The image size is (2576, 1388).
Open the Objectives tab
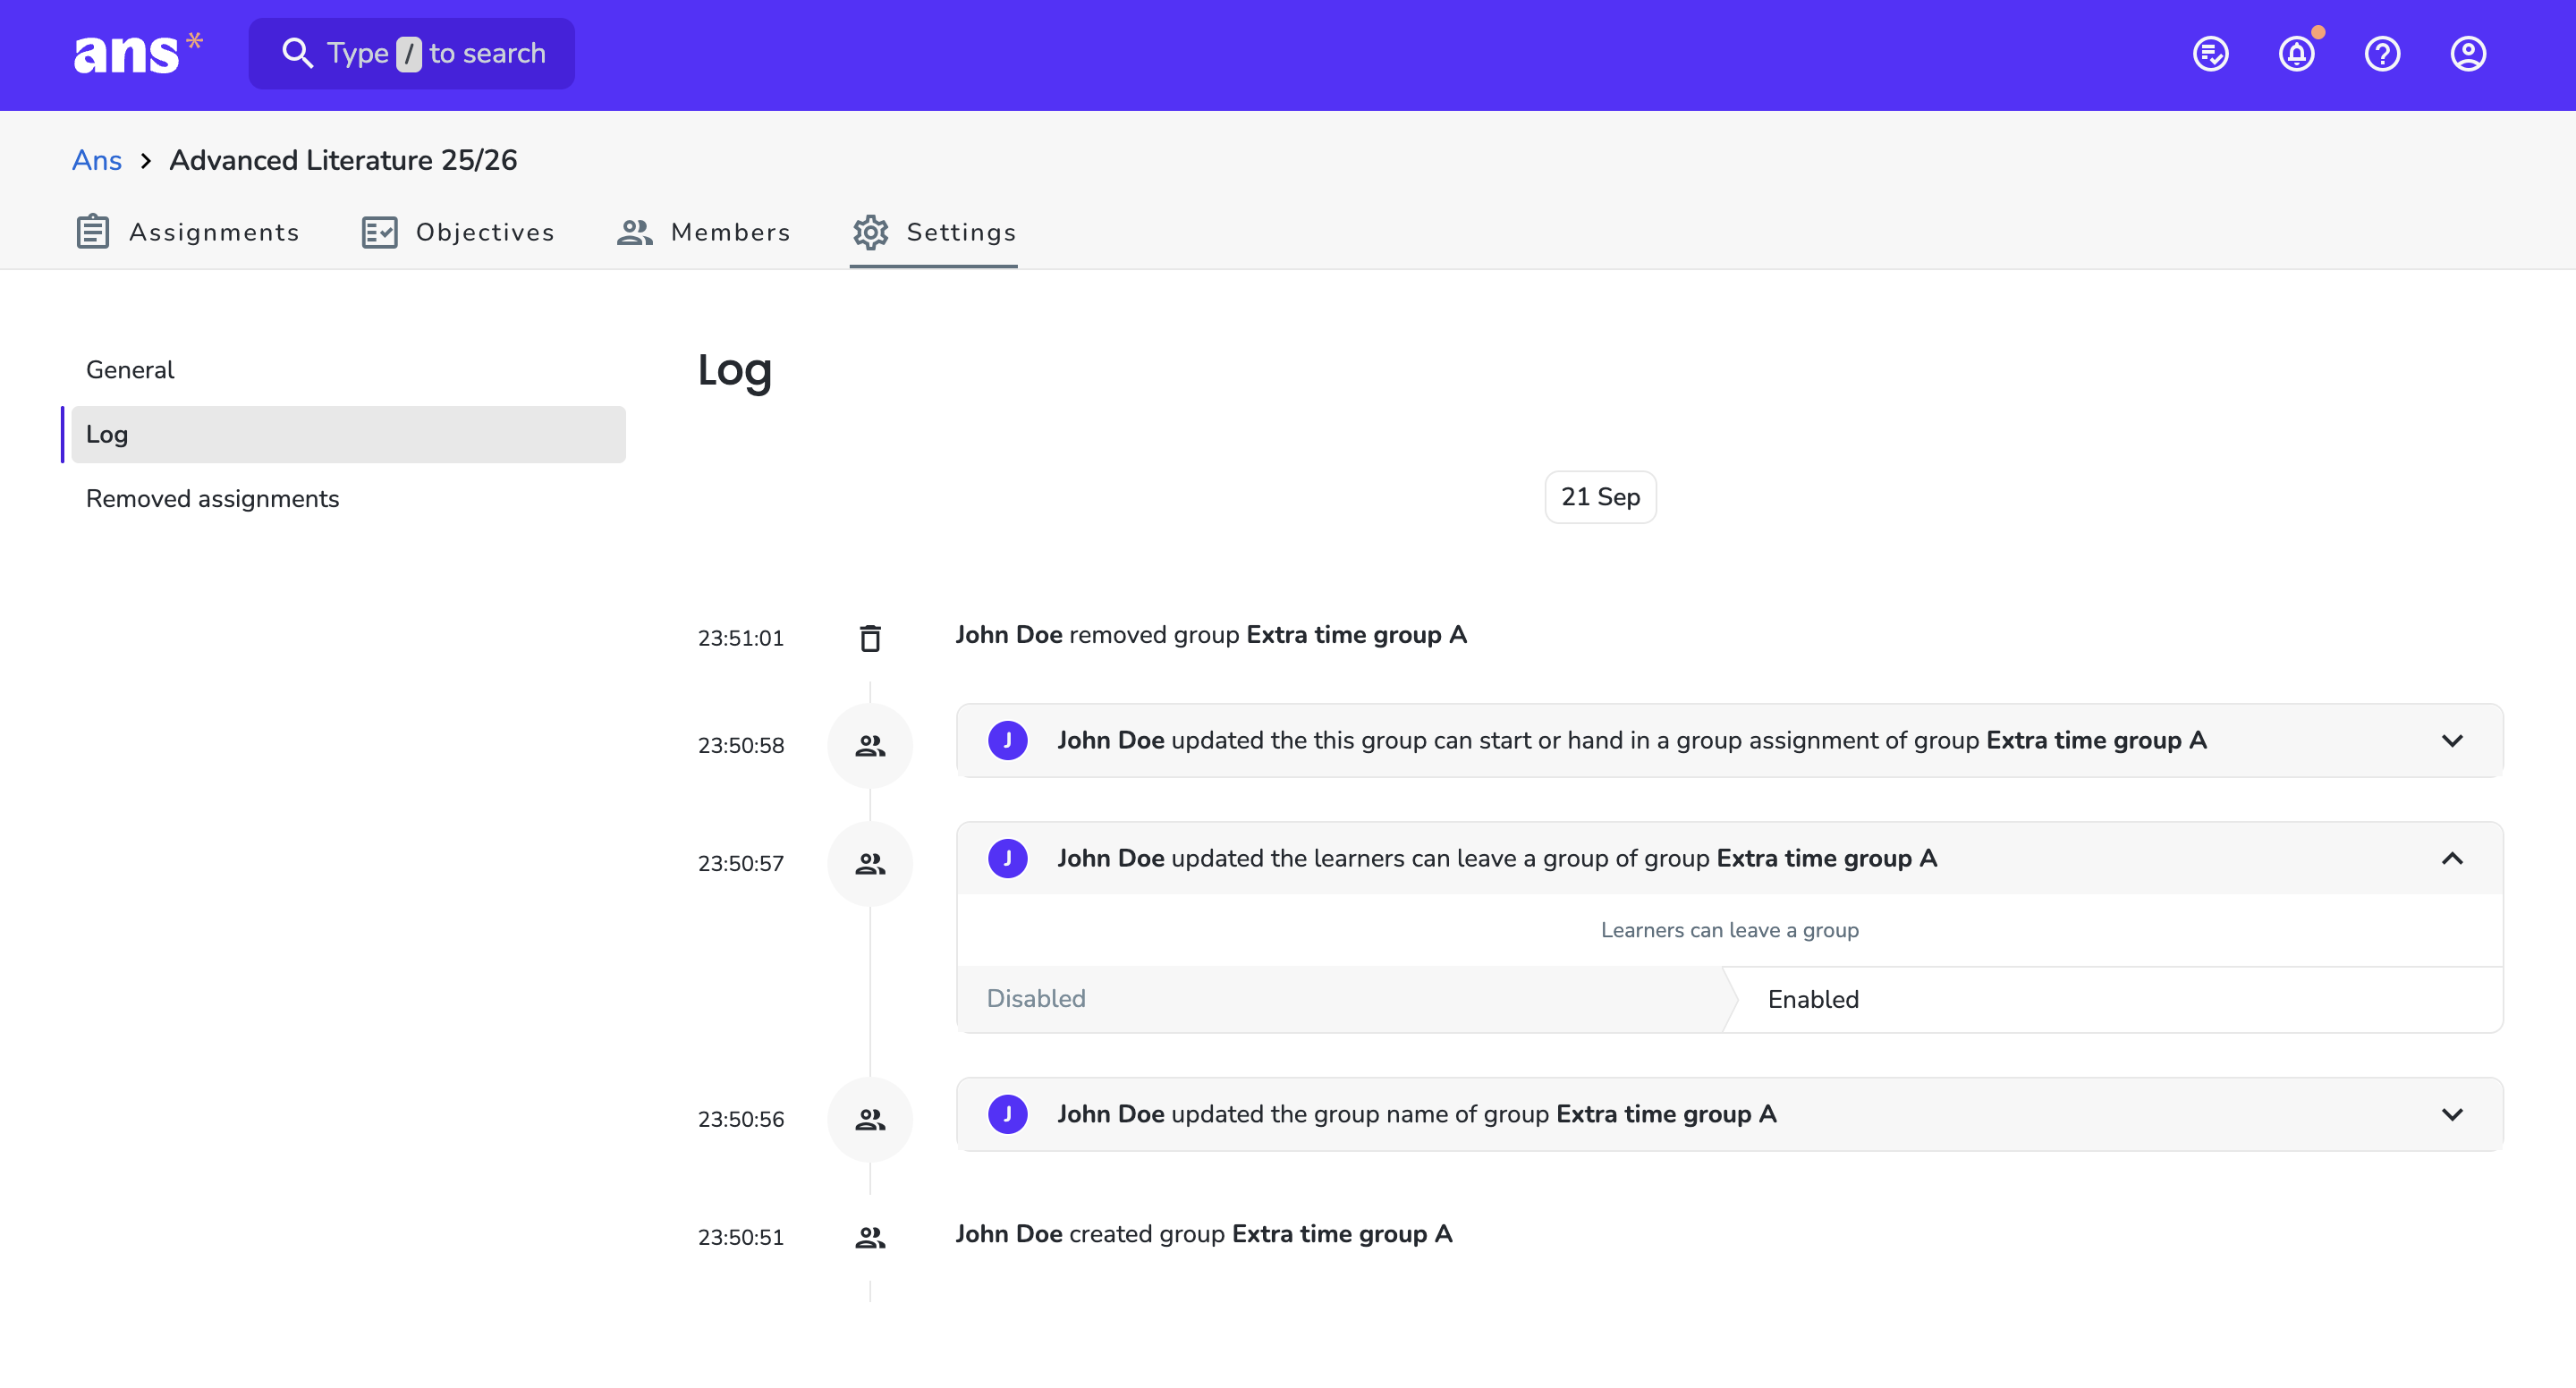[458, 232]
